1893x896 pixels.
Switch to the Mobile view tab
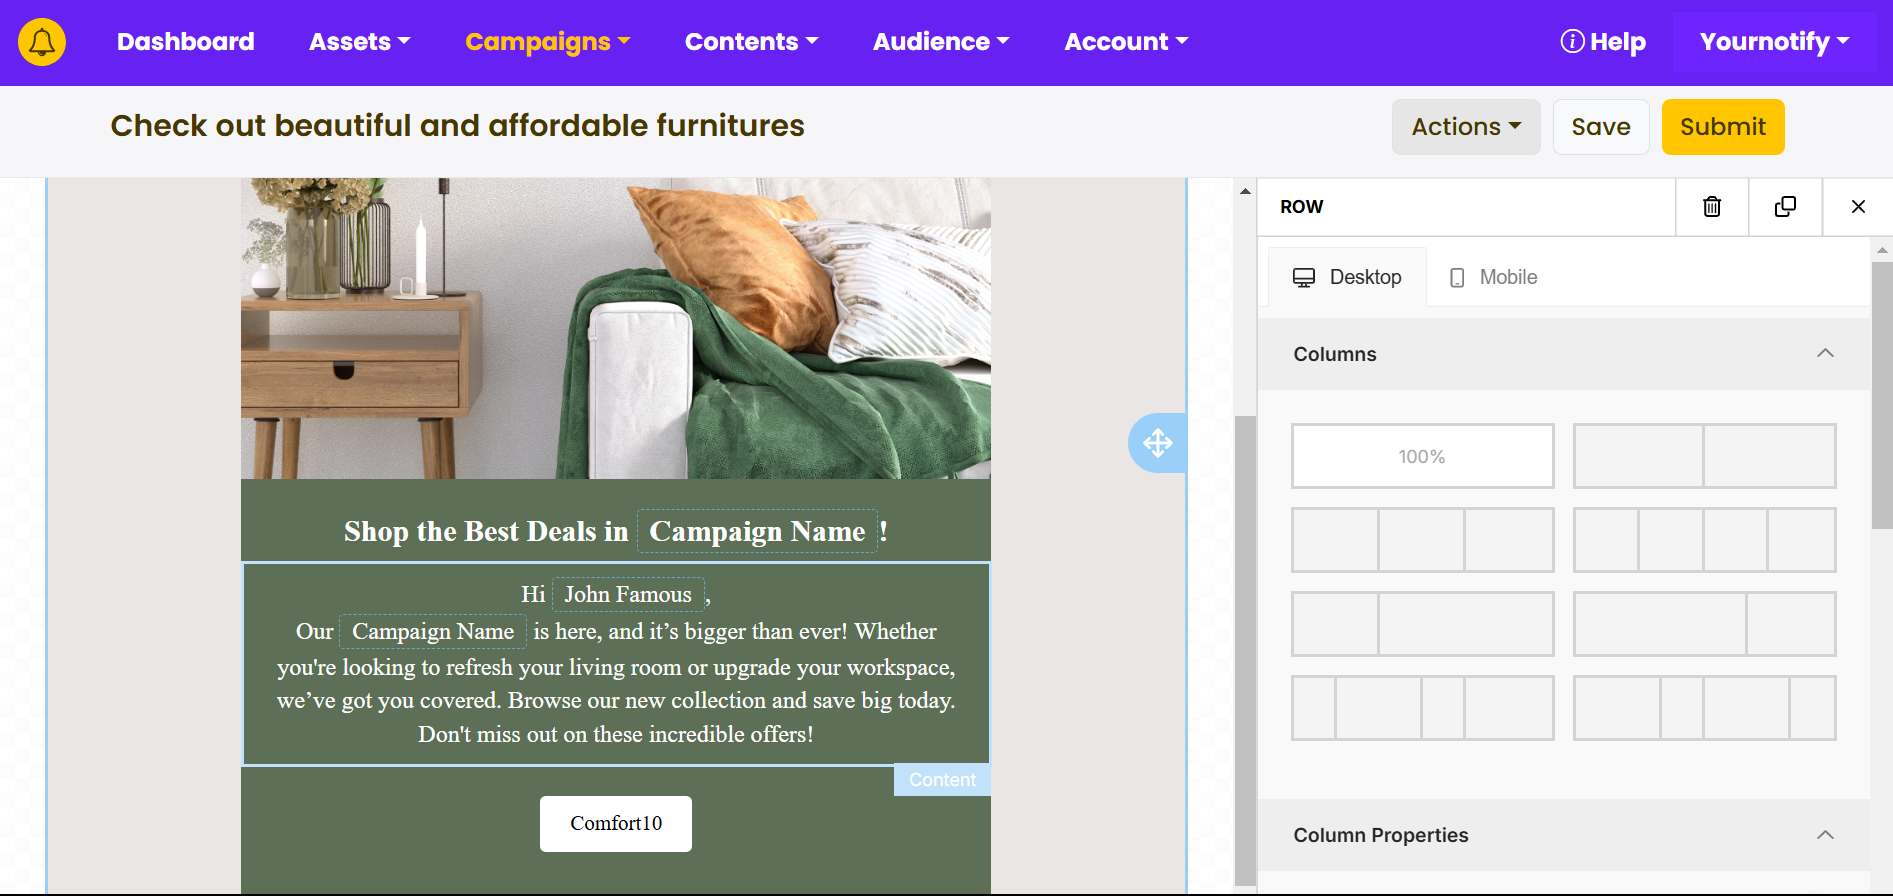(1493, 277)
